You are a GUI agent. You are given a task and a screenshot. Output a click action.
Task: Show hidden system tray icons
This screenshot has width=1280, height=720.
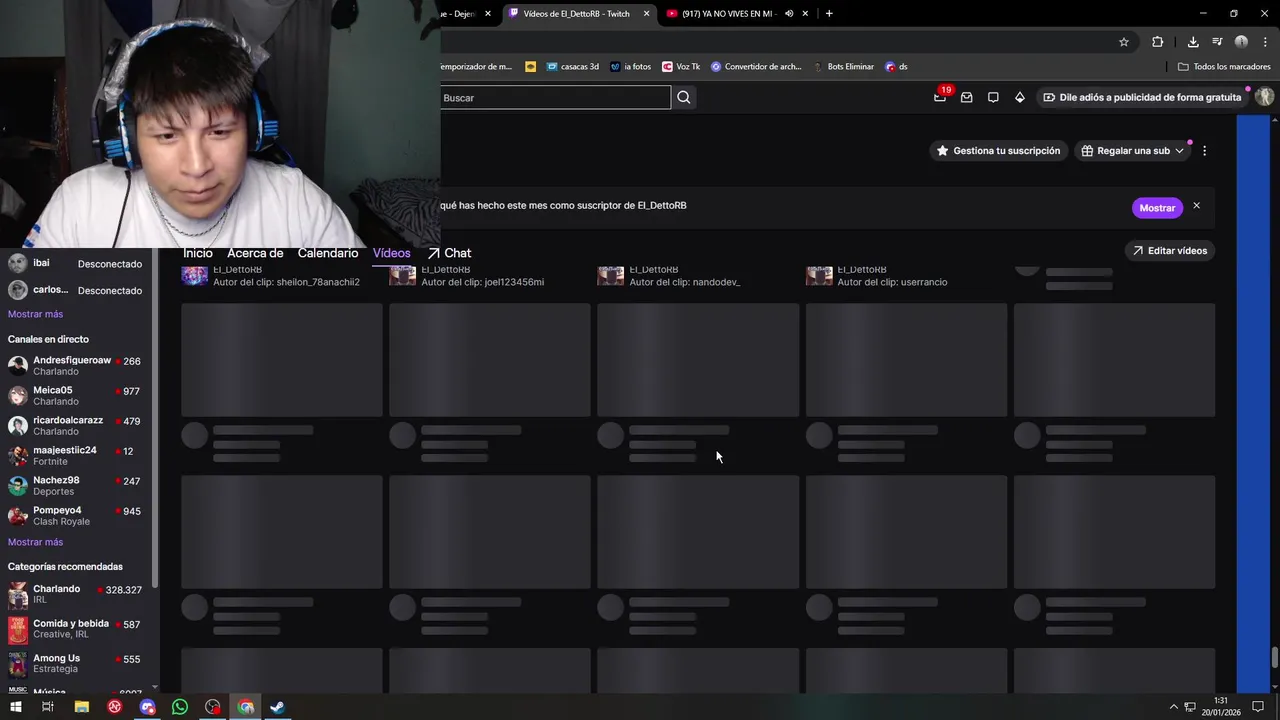pos(1174,707)
